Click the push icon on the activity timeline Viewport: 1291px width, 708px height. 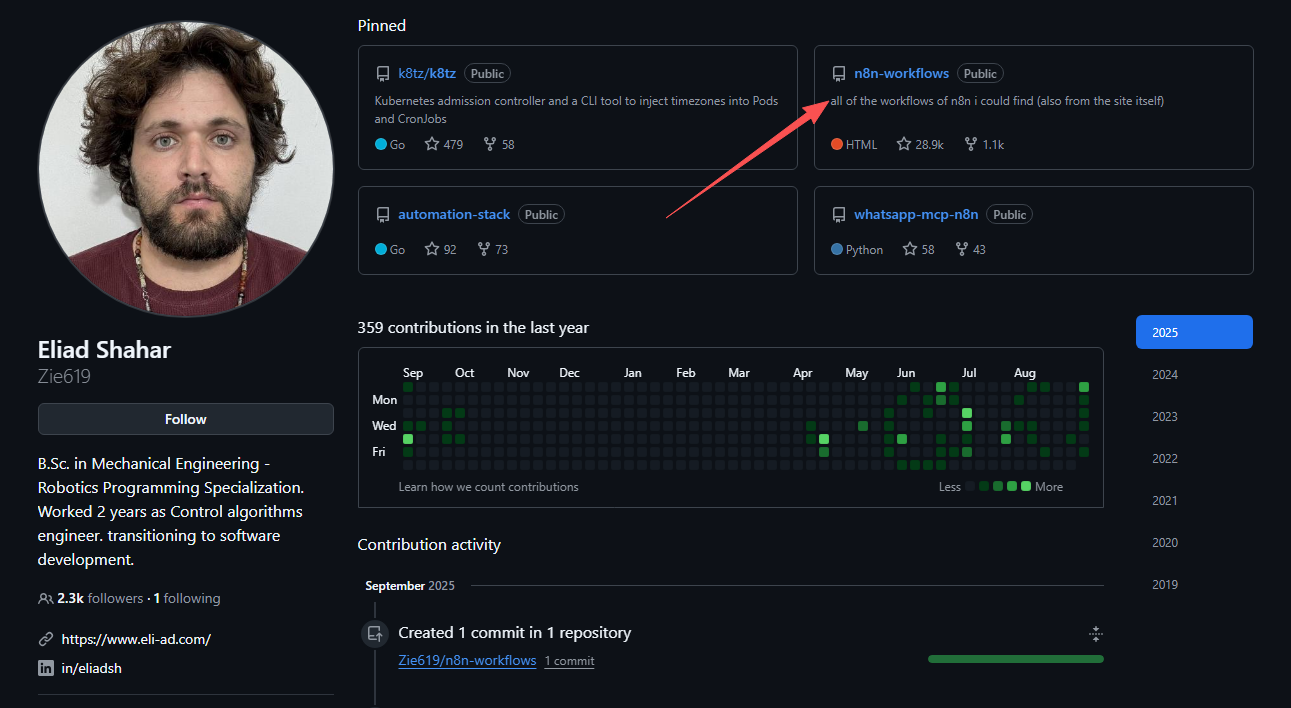pyautogui.click(x=375, y=633)
